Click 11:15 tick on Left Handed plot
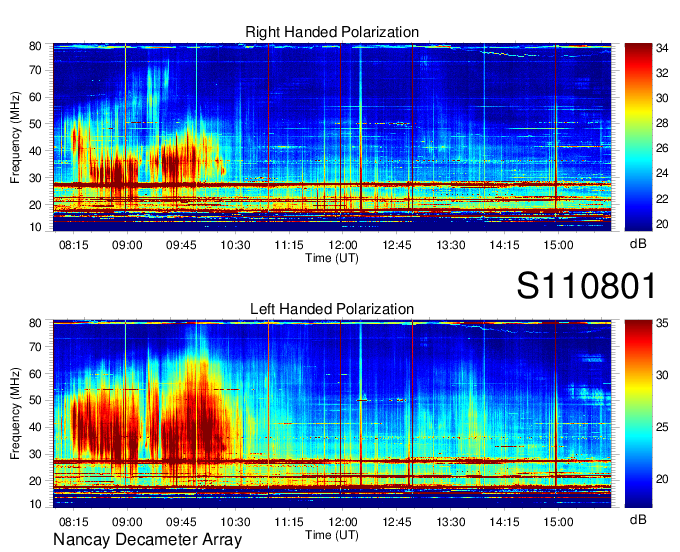 289,522
